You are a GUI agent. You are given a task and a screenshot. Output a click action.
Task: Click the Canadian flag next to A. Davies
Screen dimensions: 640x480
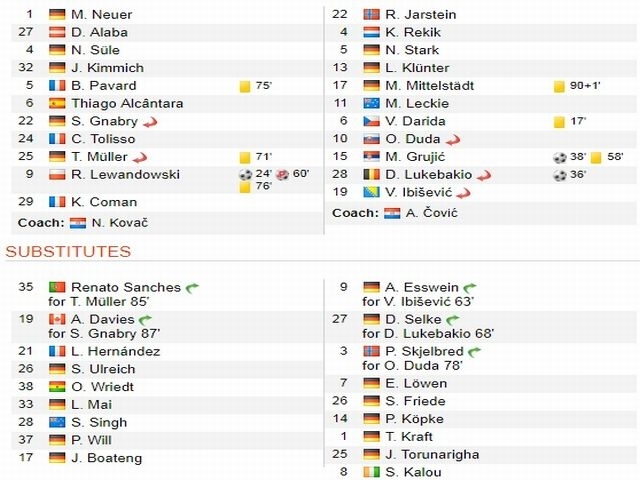point(57,319)
